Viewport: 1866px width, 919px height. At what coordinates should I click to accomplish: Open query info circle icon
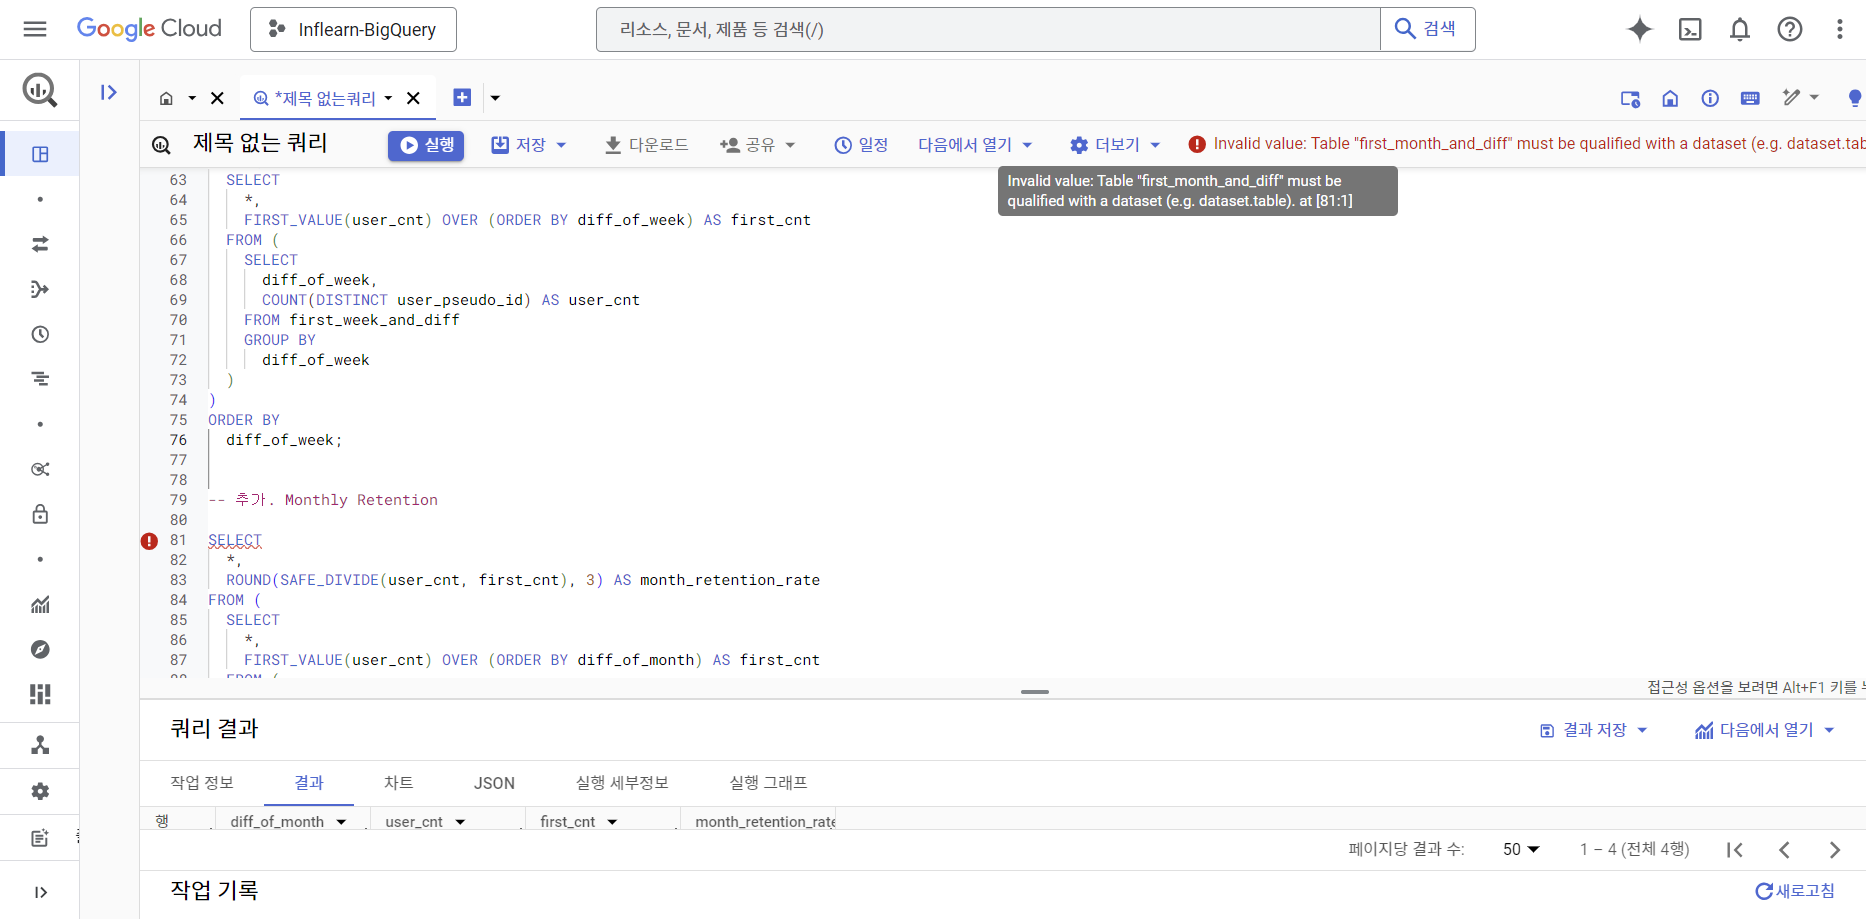[1710, 98]
